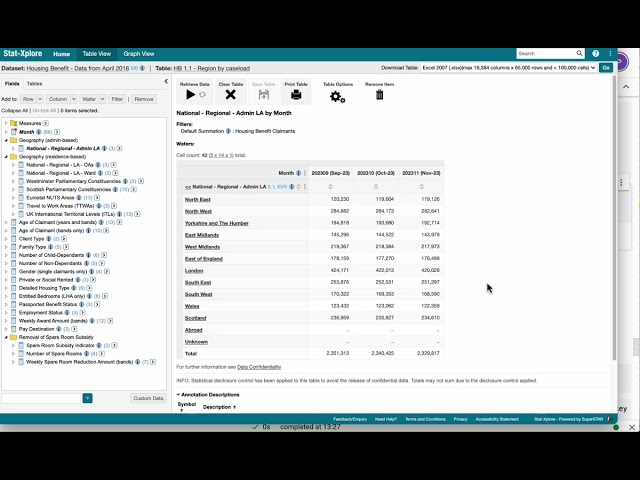Click info icon beside Employment Status
Screen dimensions: 640x480
pyautogui.click(x=67, y=313)
